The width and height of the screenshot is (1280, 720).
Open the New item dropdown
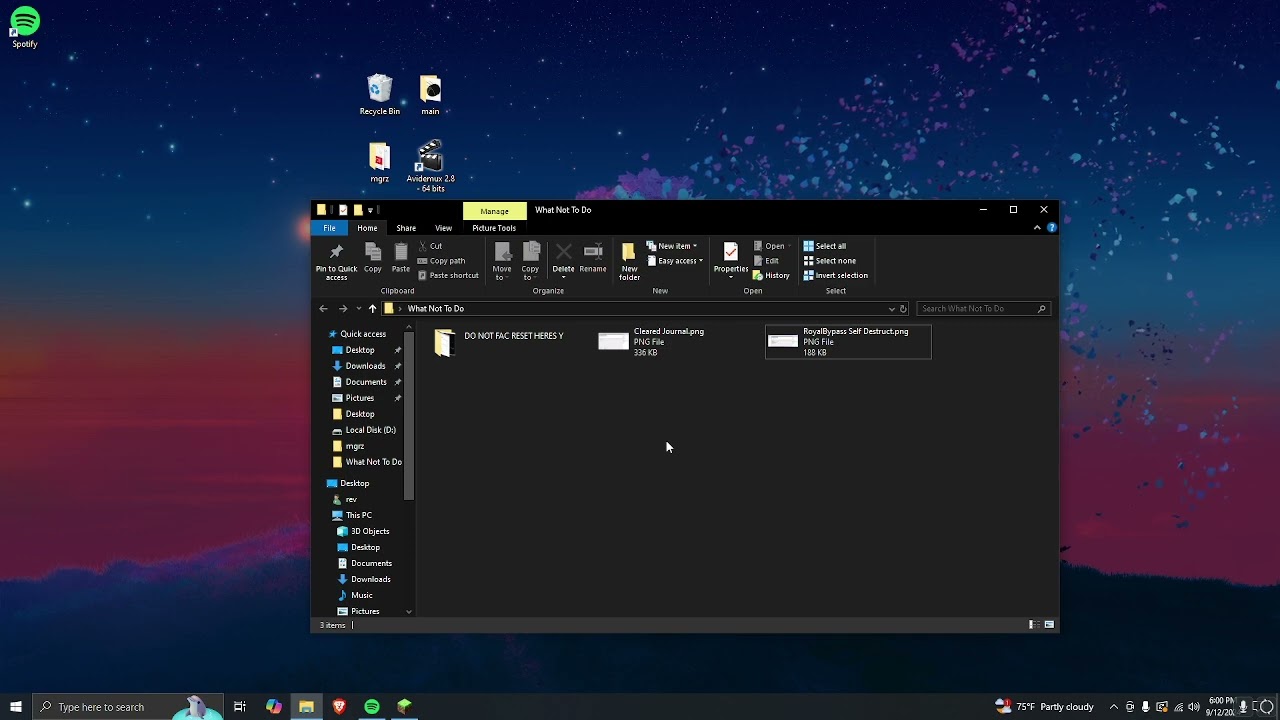click(x=672, y=246)
